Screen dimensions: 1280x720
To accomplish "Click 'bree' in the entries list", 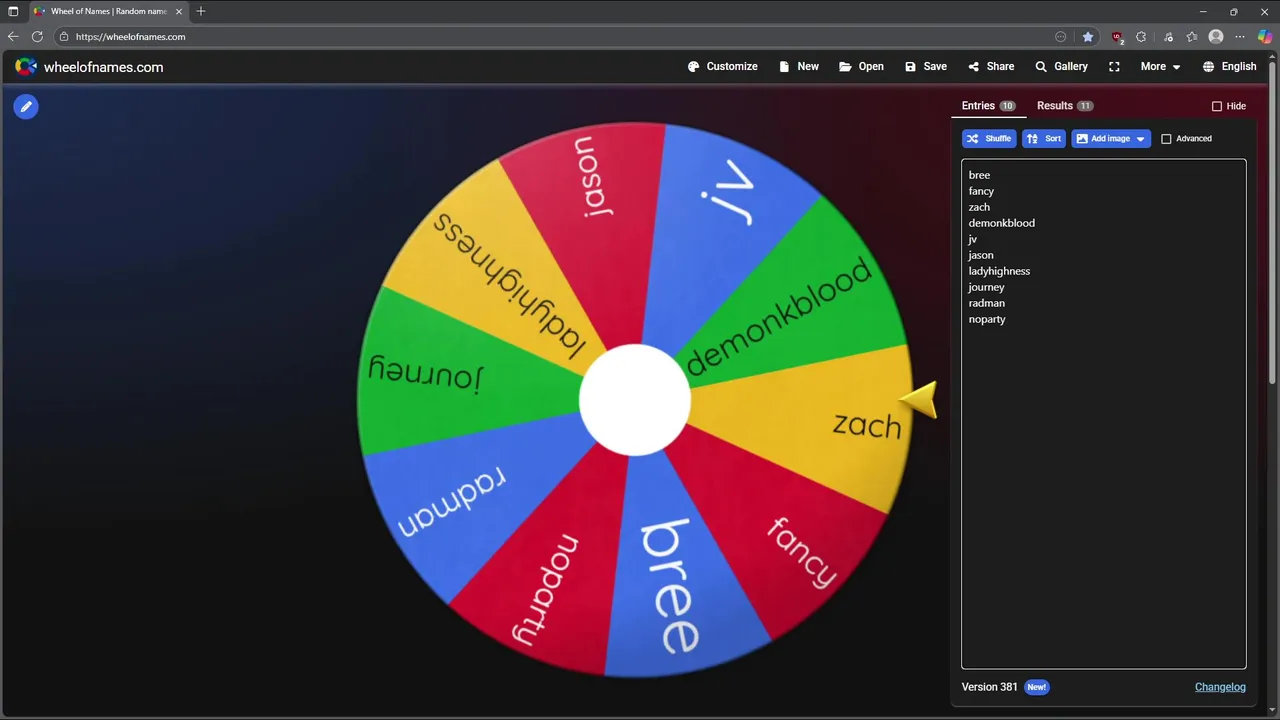I will [x=979, y=175].
